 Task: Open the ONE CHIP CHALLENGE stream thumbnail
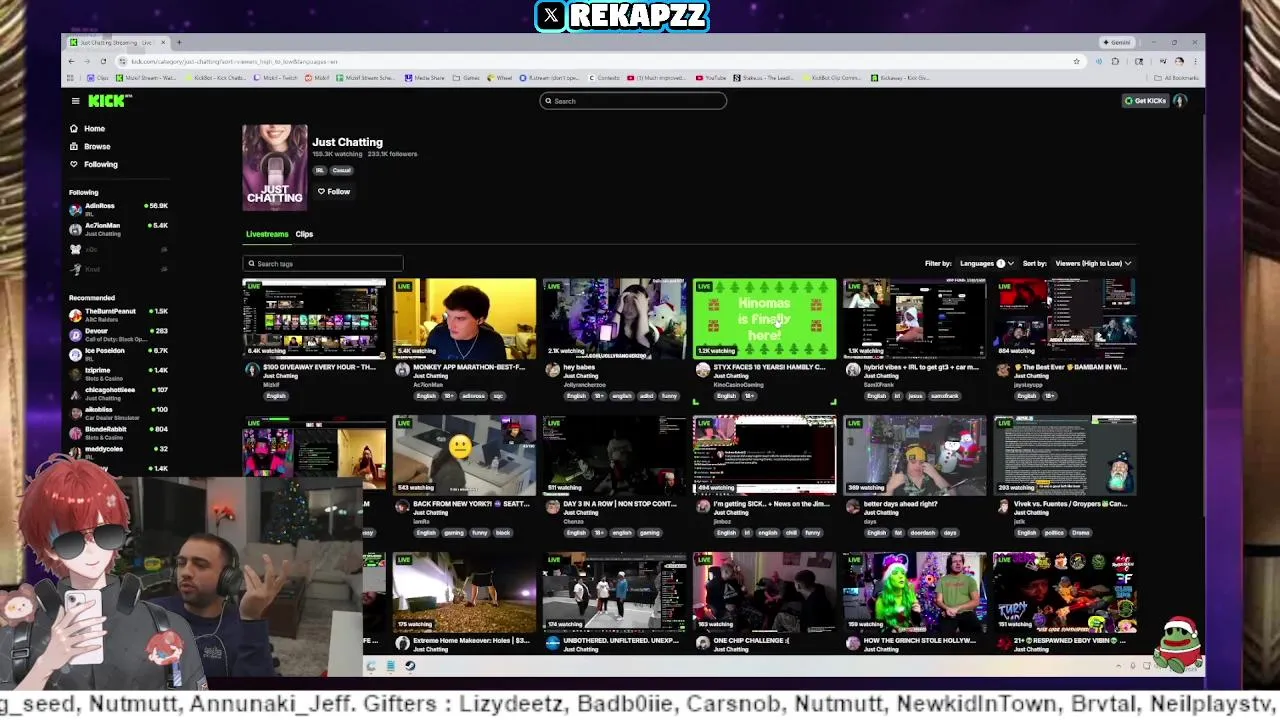coord(764,592)
